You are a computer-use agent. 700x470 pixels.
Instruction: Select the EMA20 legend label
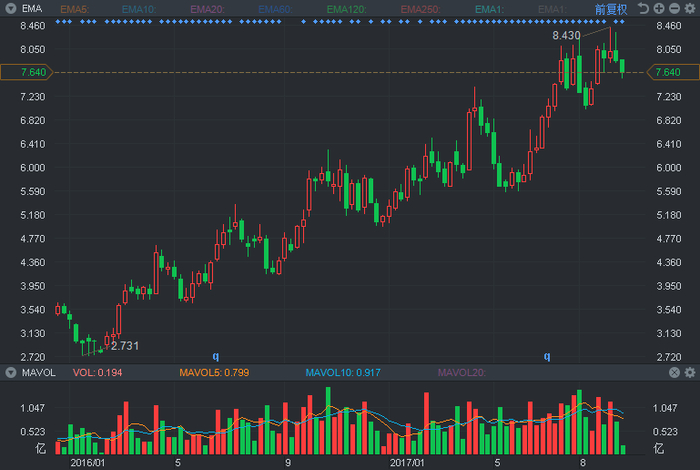[x=208, y=9]
